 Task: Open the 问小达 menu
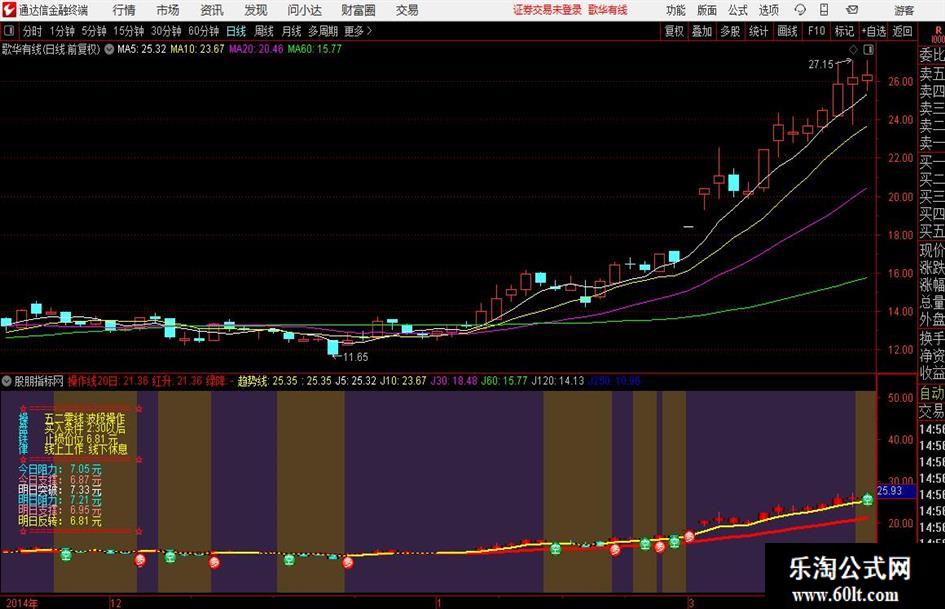(x=304, y=10)
